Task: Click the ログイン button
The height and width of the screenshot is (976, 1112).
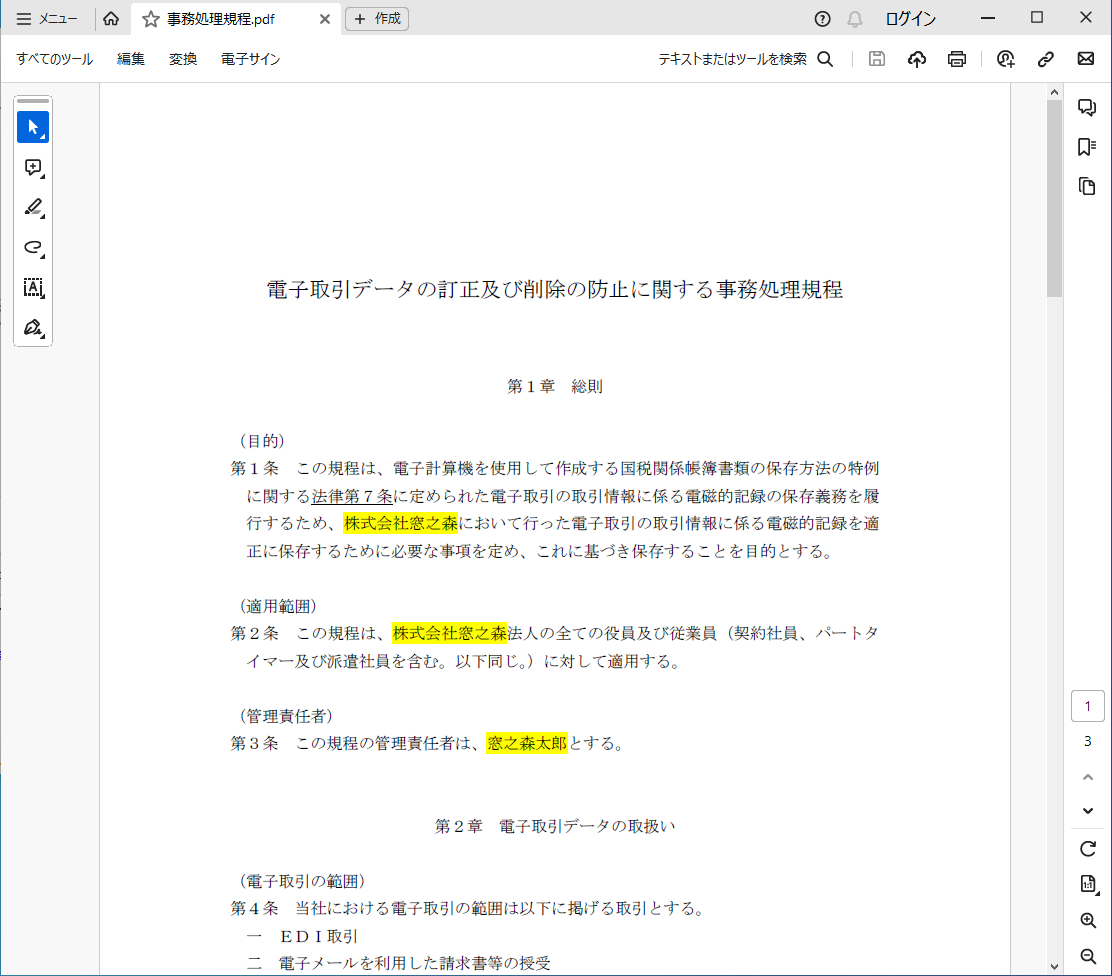Action: point(911,17)
